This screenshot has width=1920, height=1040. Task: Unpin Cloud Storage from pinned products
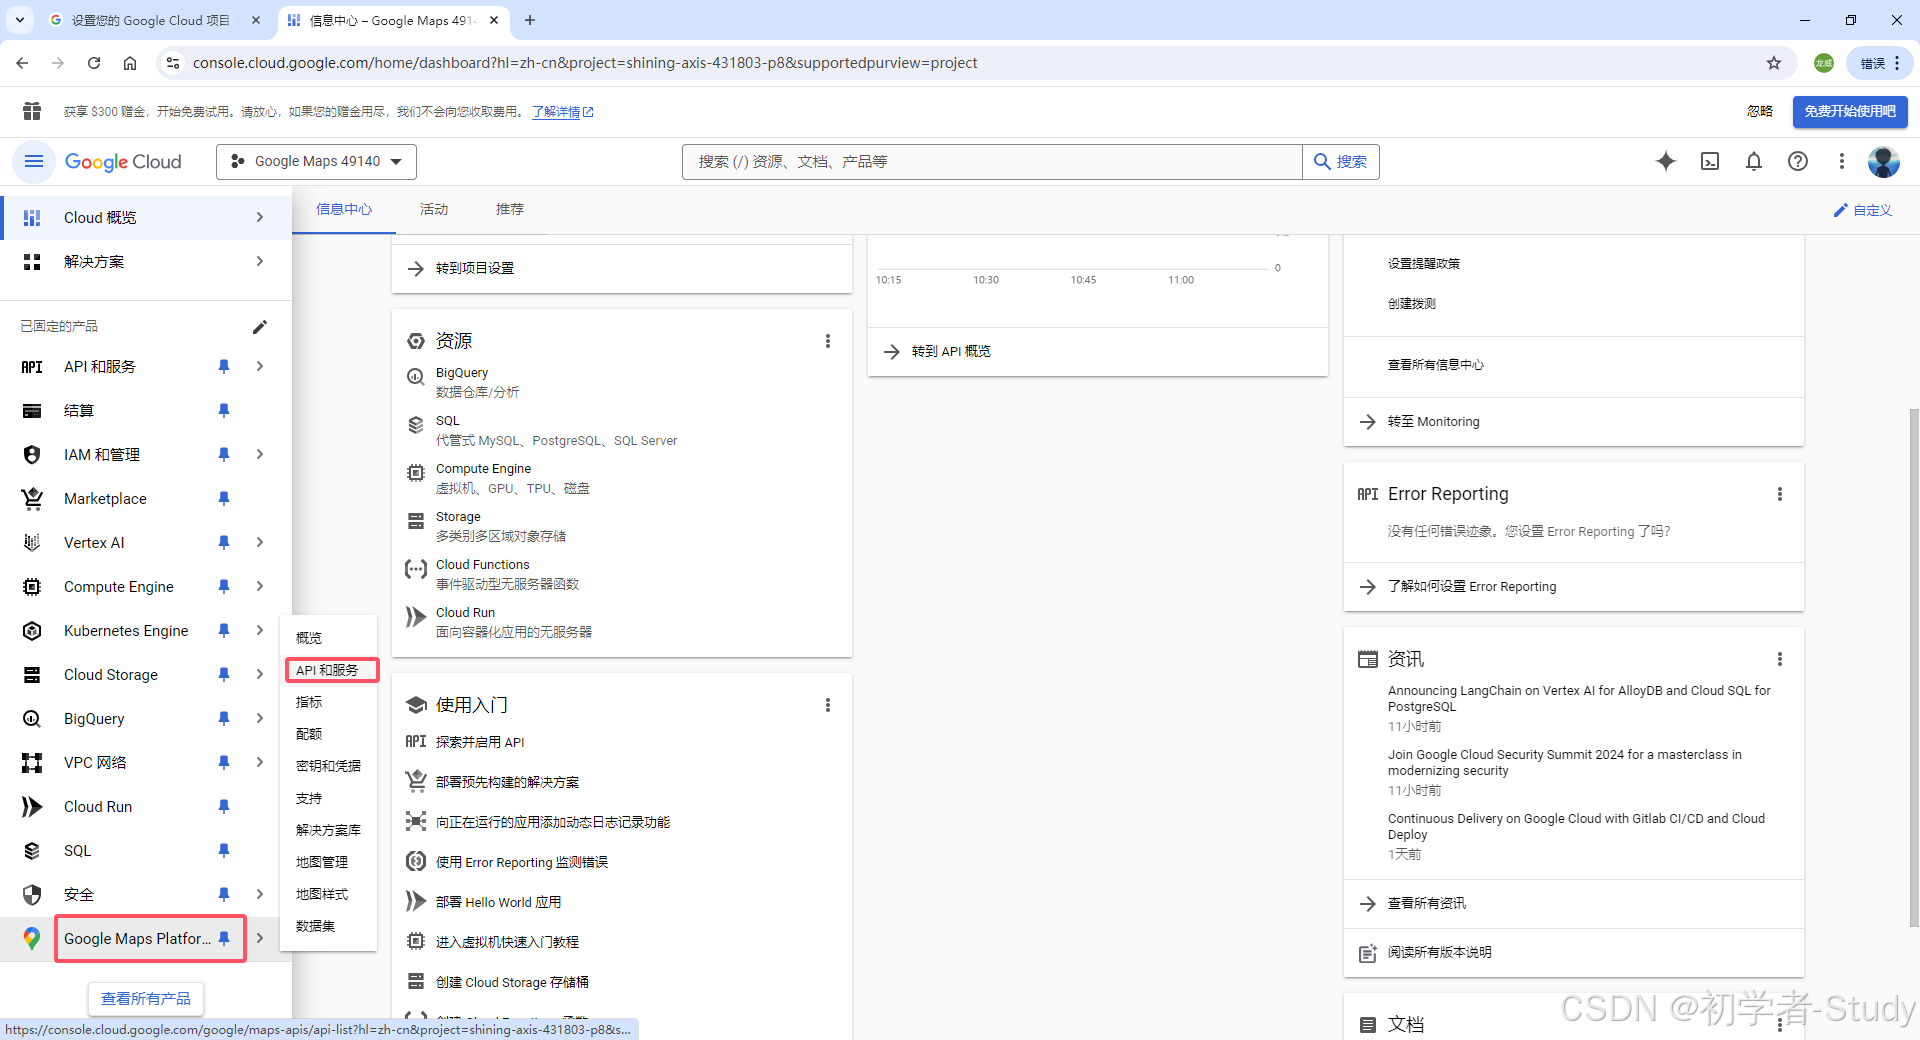pos(224,675)
